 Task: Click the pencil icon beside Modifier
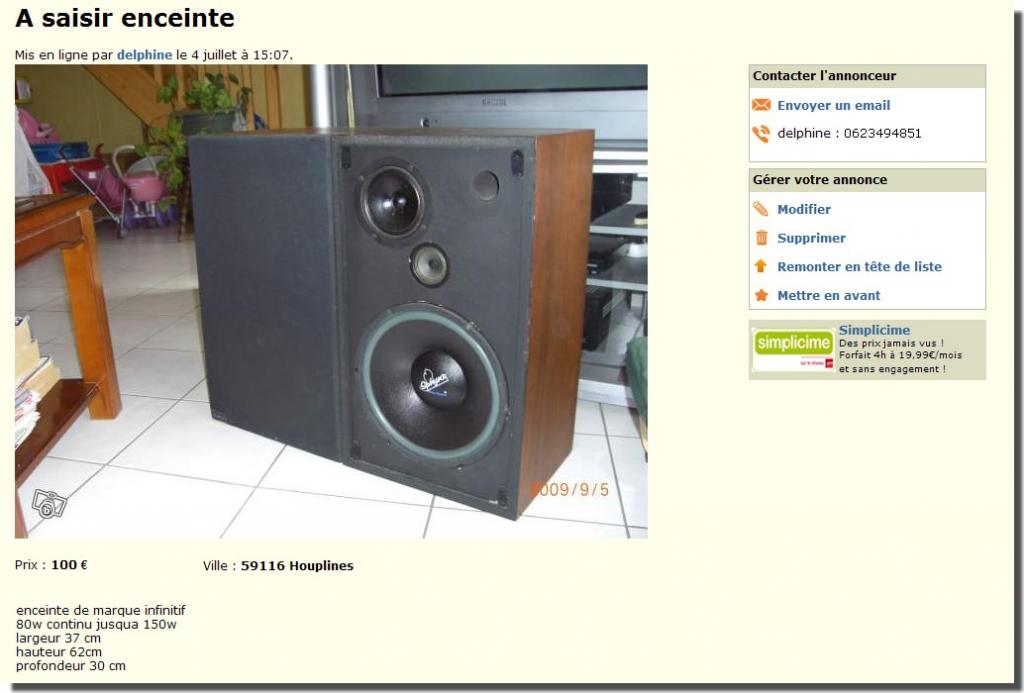(x=761, y=209)
